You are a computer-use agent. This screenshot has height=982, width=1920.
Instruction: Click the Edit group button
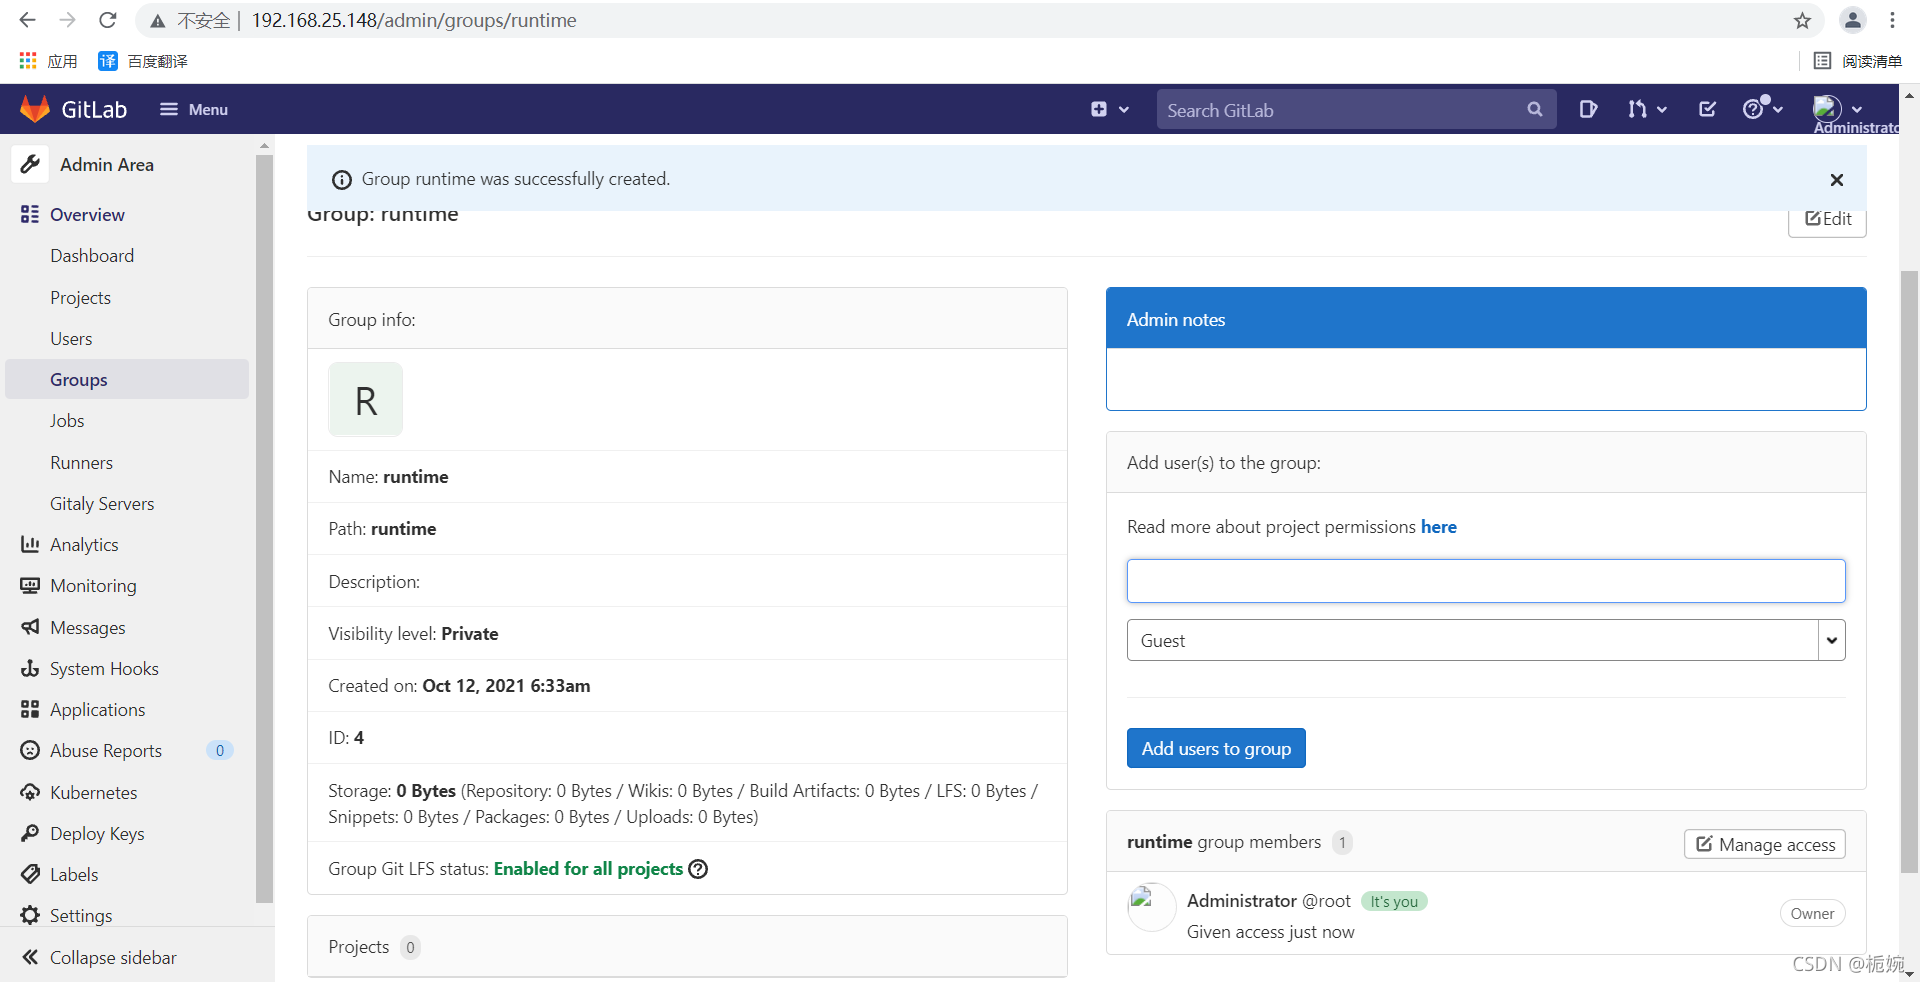pyautogui.click(x=1827, y=219)
